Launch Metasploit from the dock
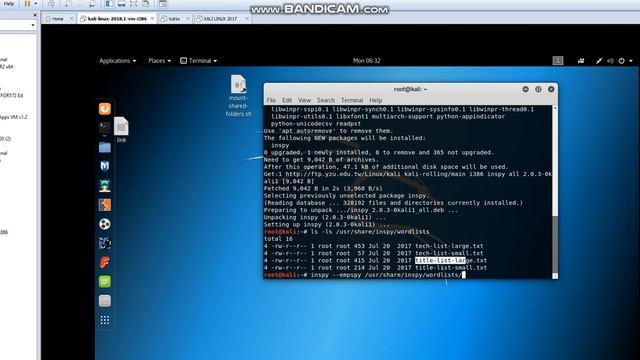640x360 pixels. point(105,166)
